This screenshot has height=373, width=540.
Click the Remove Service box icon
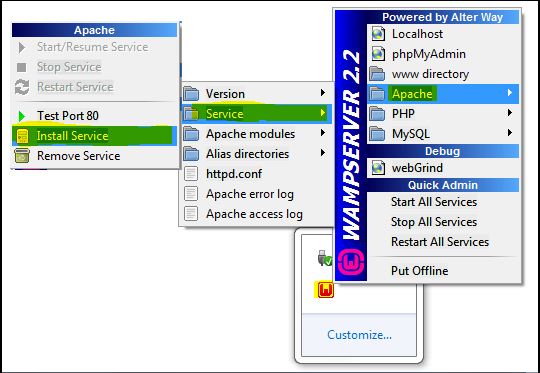pos(22,156)
